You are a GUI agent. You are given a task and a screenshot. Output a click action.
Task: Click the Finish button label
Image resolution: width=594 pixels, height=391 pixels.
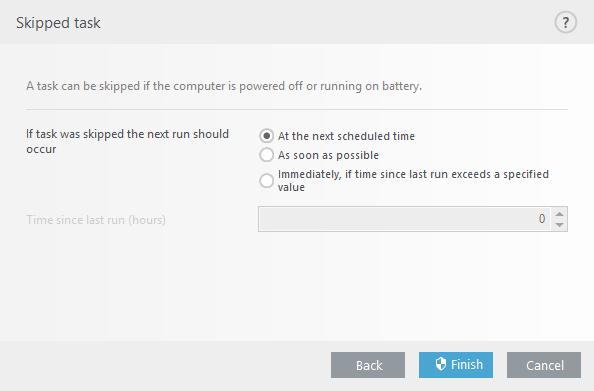pyautogui.click(x=467, y=364)
